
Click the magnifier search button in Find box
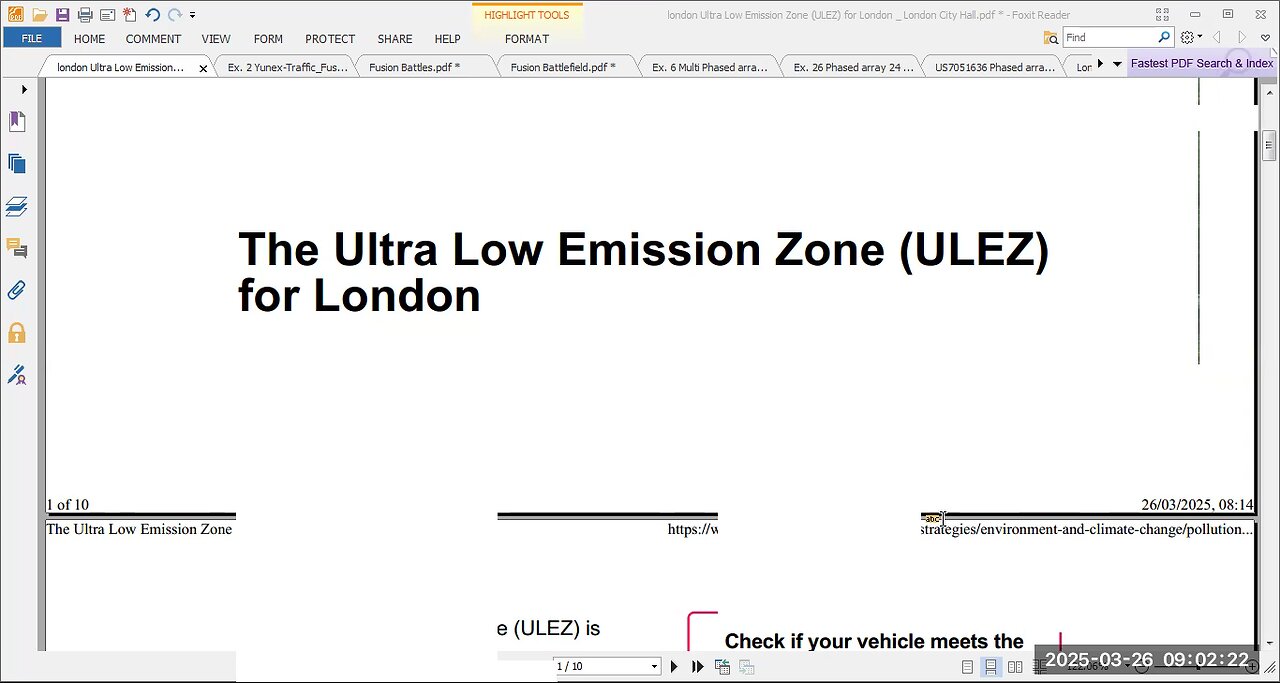point(1164,37)
